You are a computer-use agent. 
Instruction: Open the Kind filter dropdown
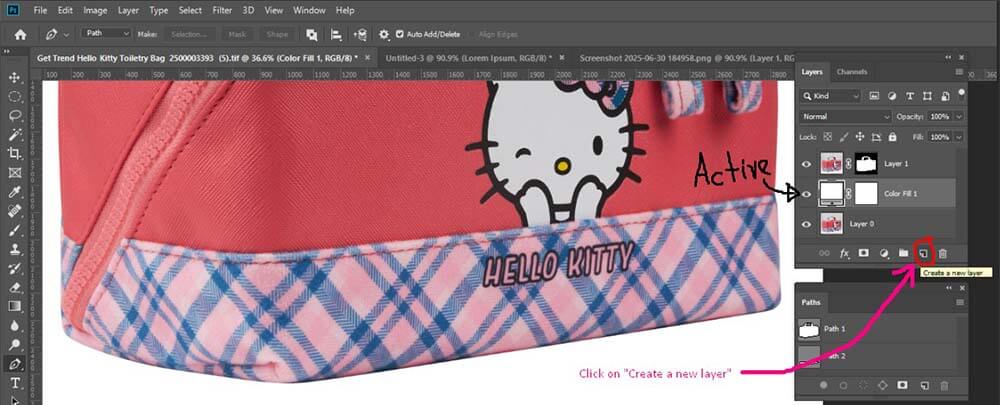click(x=831, y=96)
